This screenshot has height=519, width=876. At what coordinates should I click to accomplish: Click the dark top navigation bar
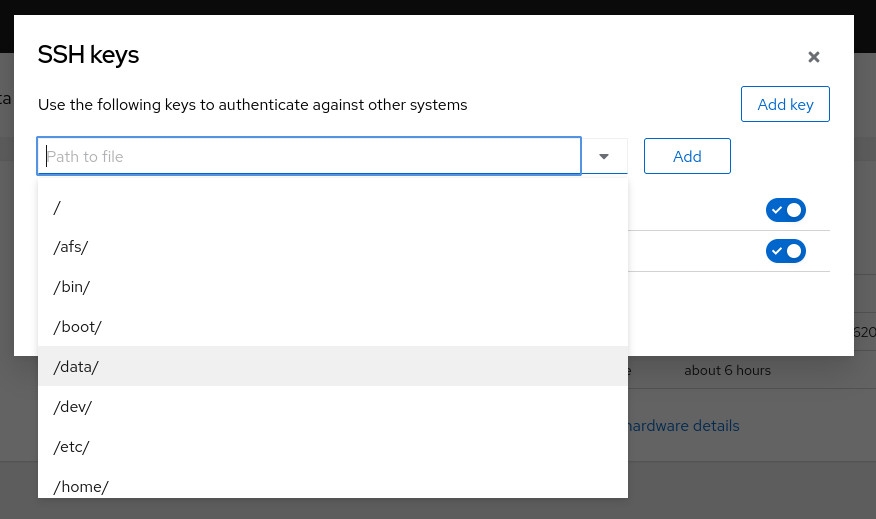click(438, 7)
